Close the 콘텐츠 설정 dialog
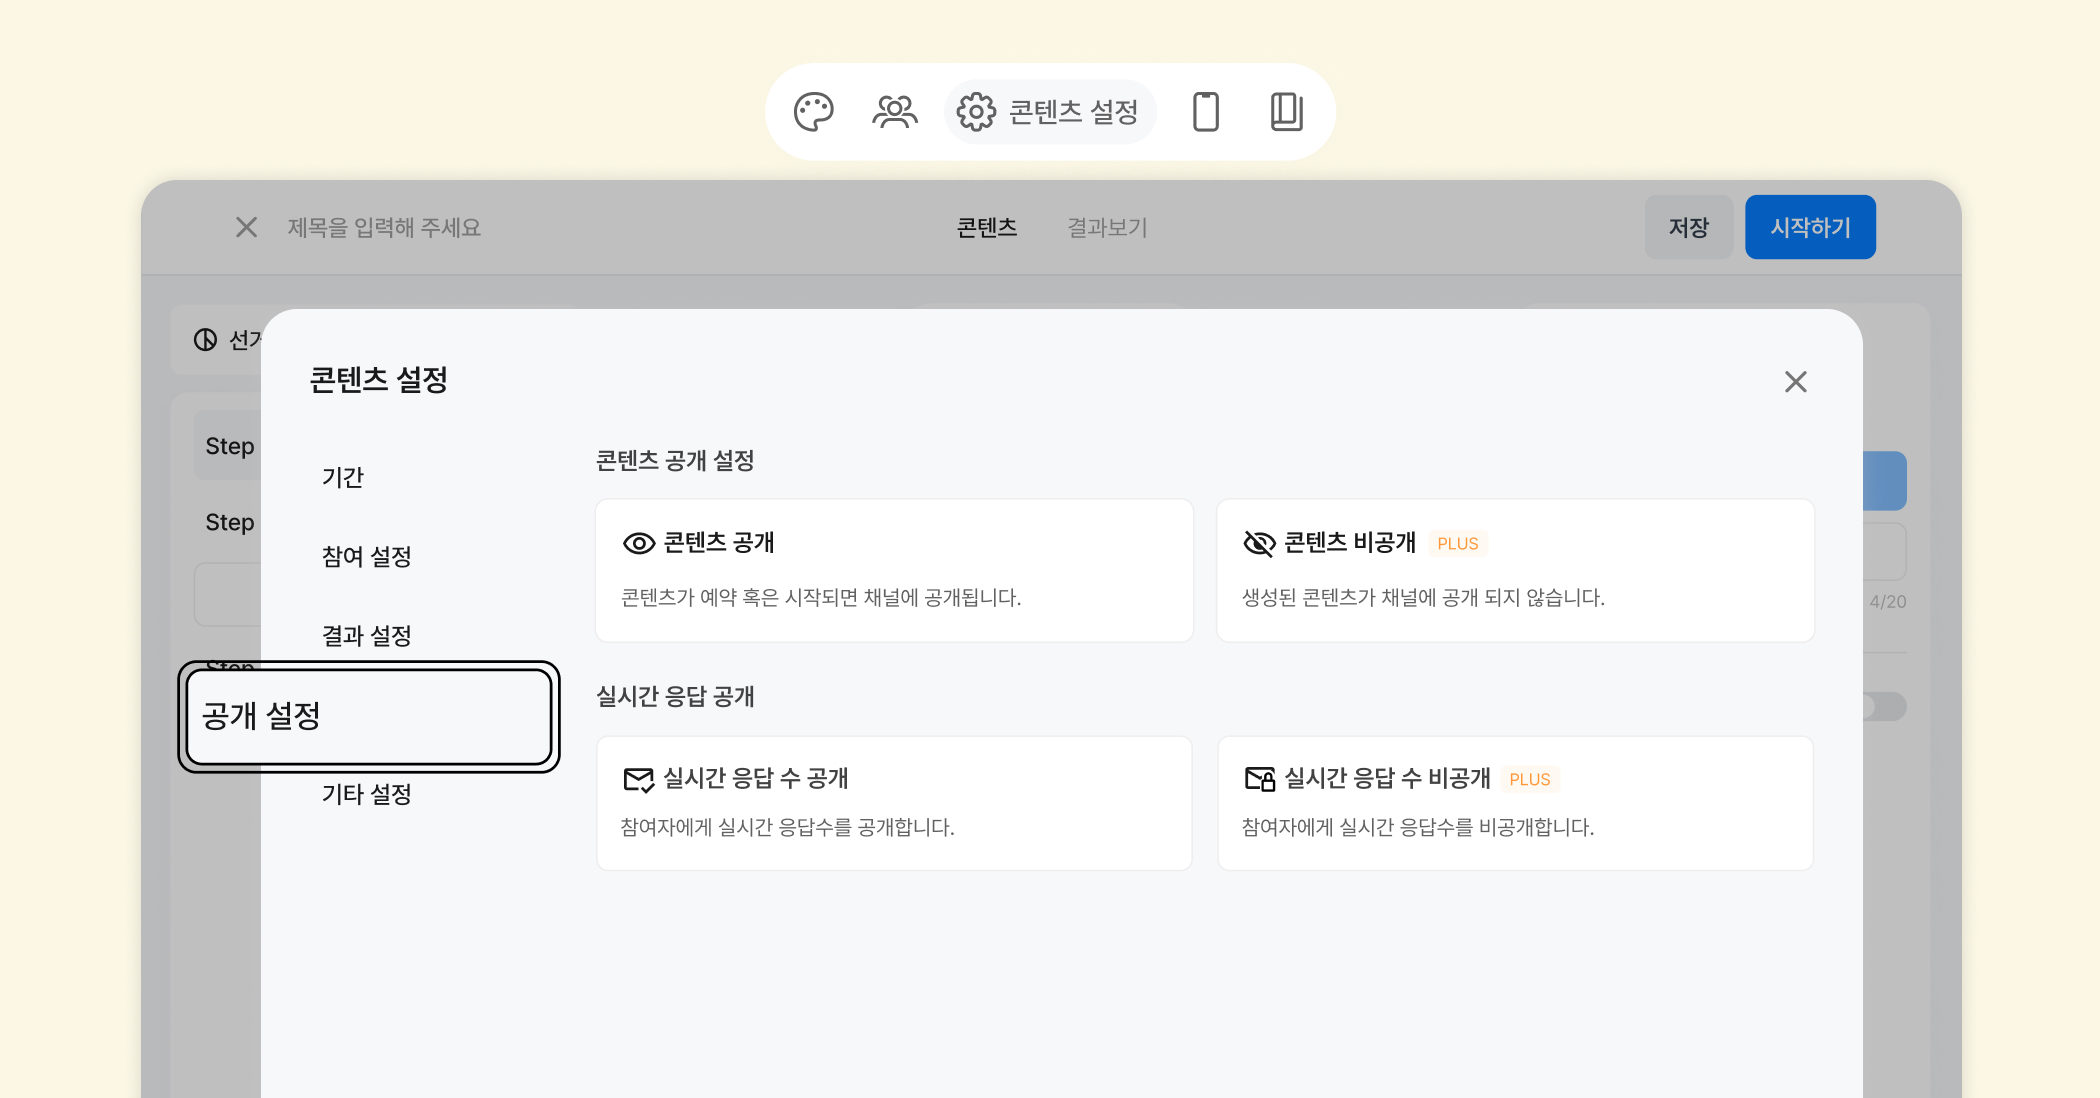Image resolution: width=2100 pixels, height=1098 pixels. point(1795,382)
